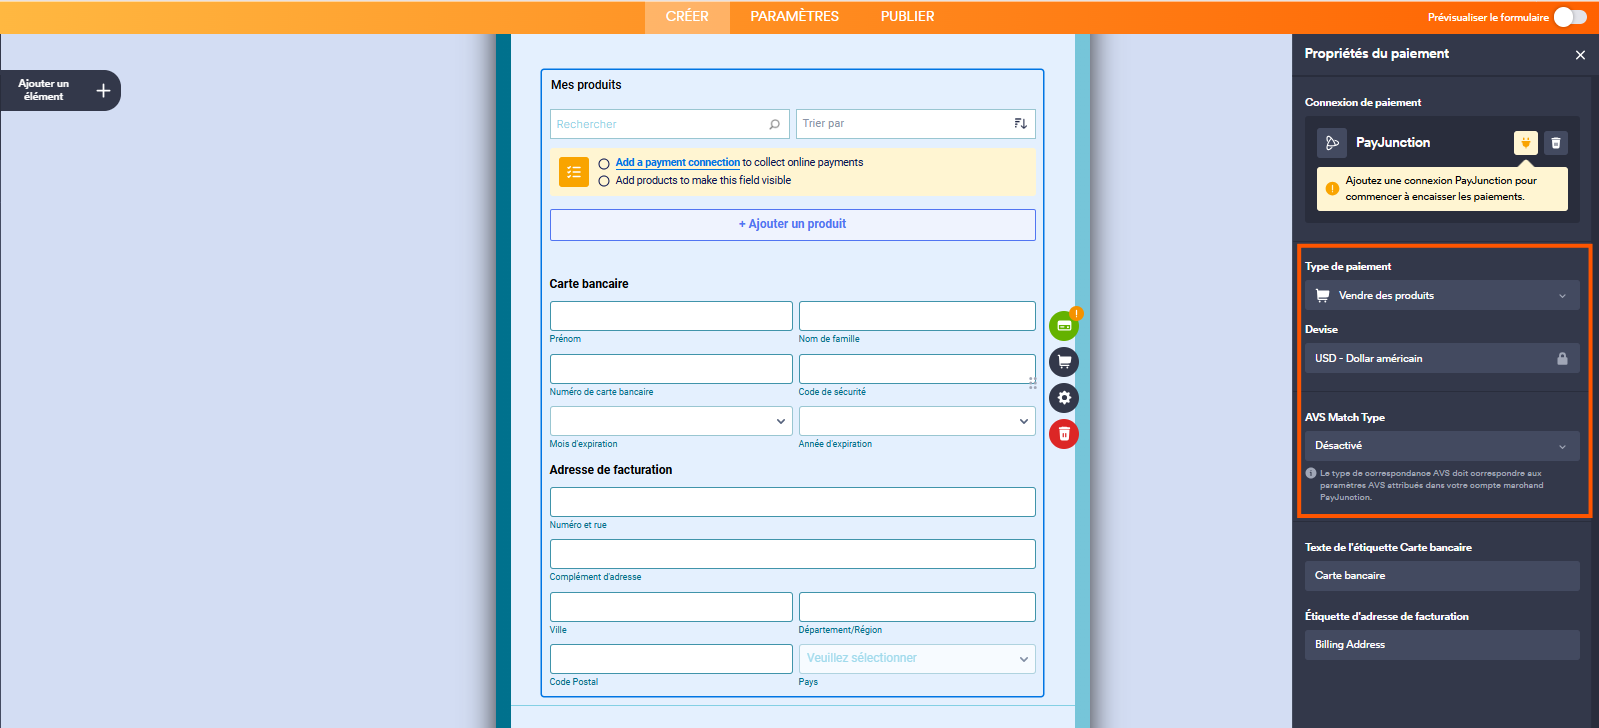Click the Ajouter un élément button
The height and width of the screenshot is (728, 1599).
pyautogui.click(x=60, y=91)
